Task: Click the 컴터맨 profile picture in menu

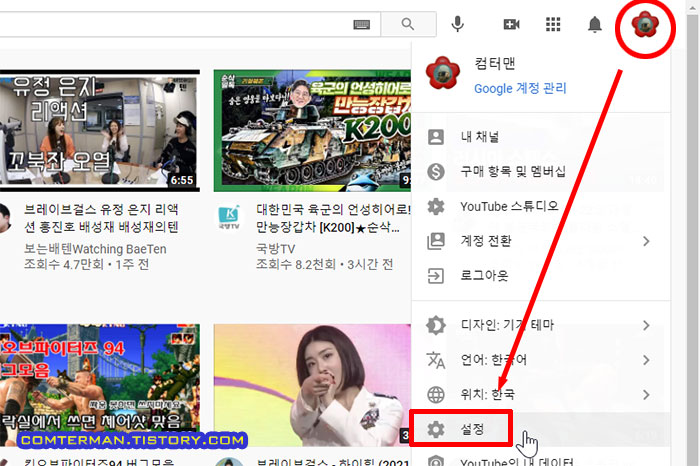Action: 442,72
